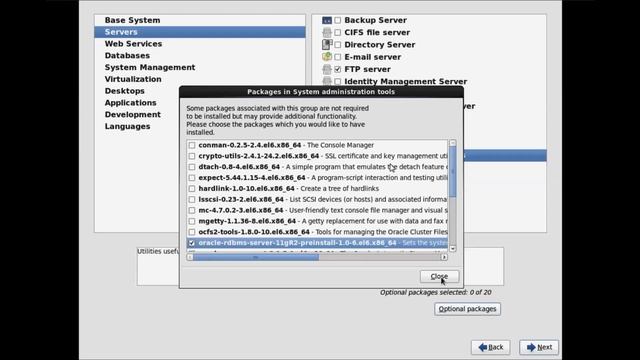Click the Back button arrow icon
The width and height of the screenshot is (640, 360).
(x=483, y=347)
